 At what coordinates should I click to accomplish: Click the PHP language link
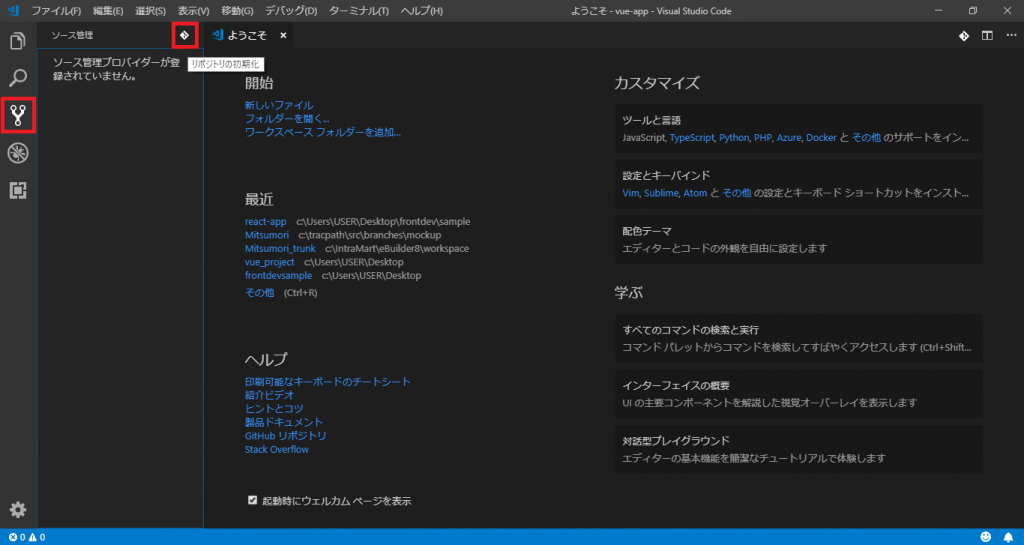(x=763, y=138)
